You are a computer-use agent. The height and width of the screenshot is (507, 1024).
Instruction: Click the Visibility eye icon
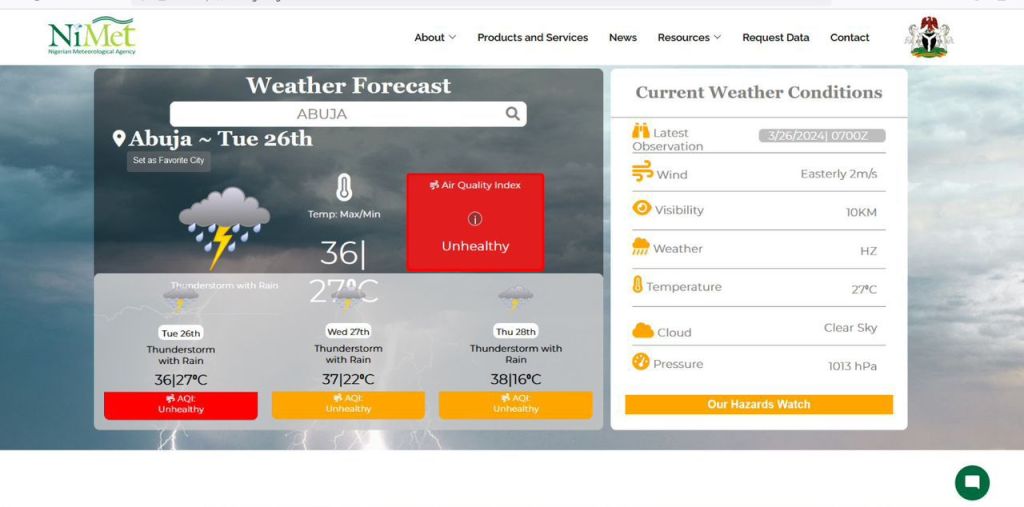pos(642,208)
